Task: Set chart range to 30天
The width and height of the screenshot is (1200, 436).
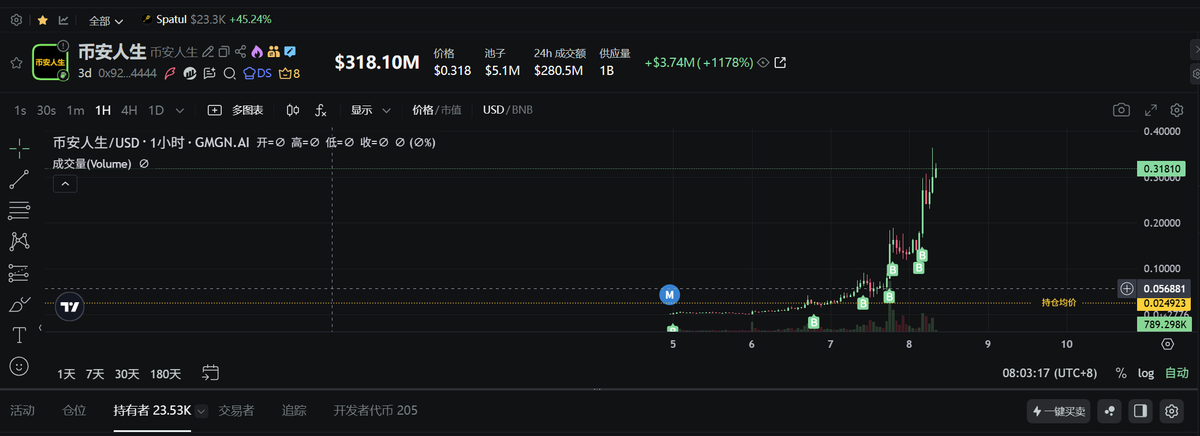Action: tap(127, 373)
